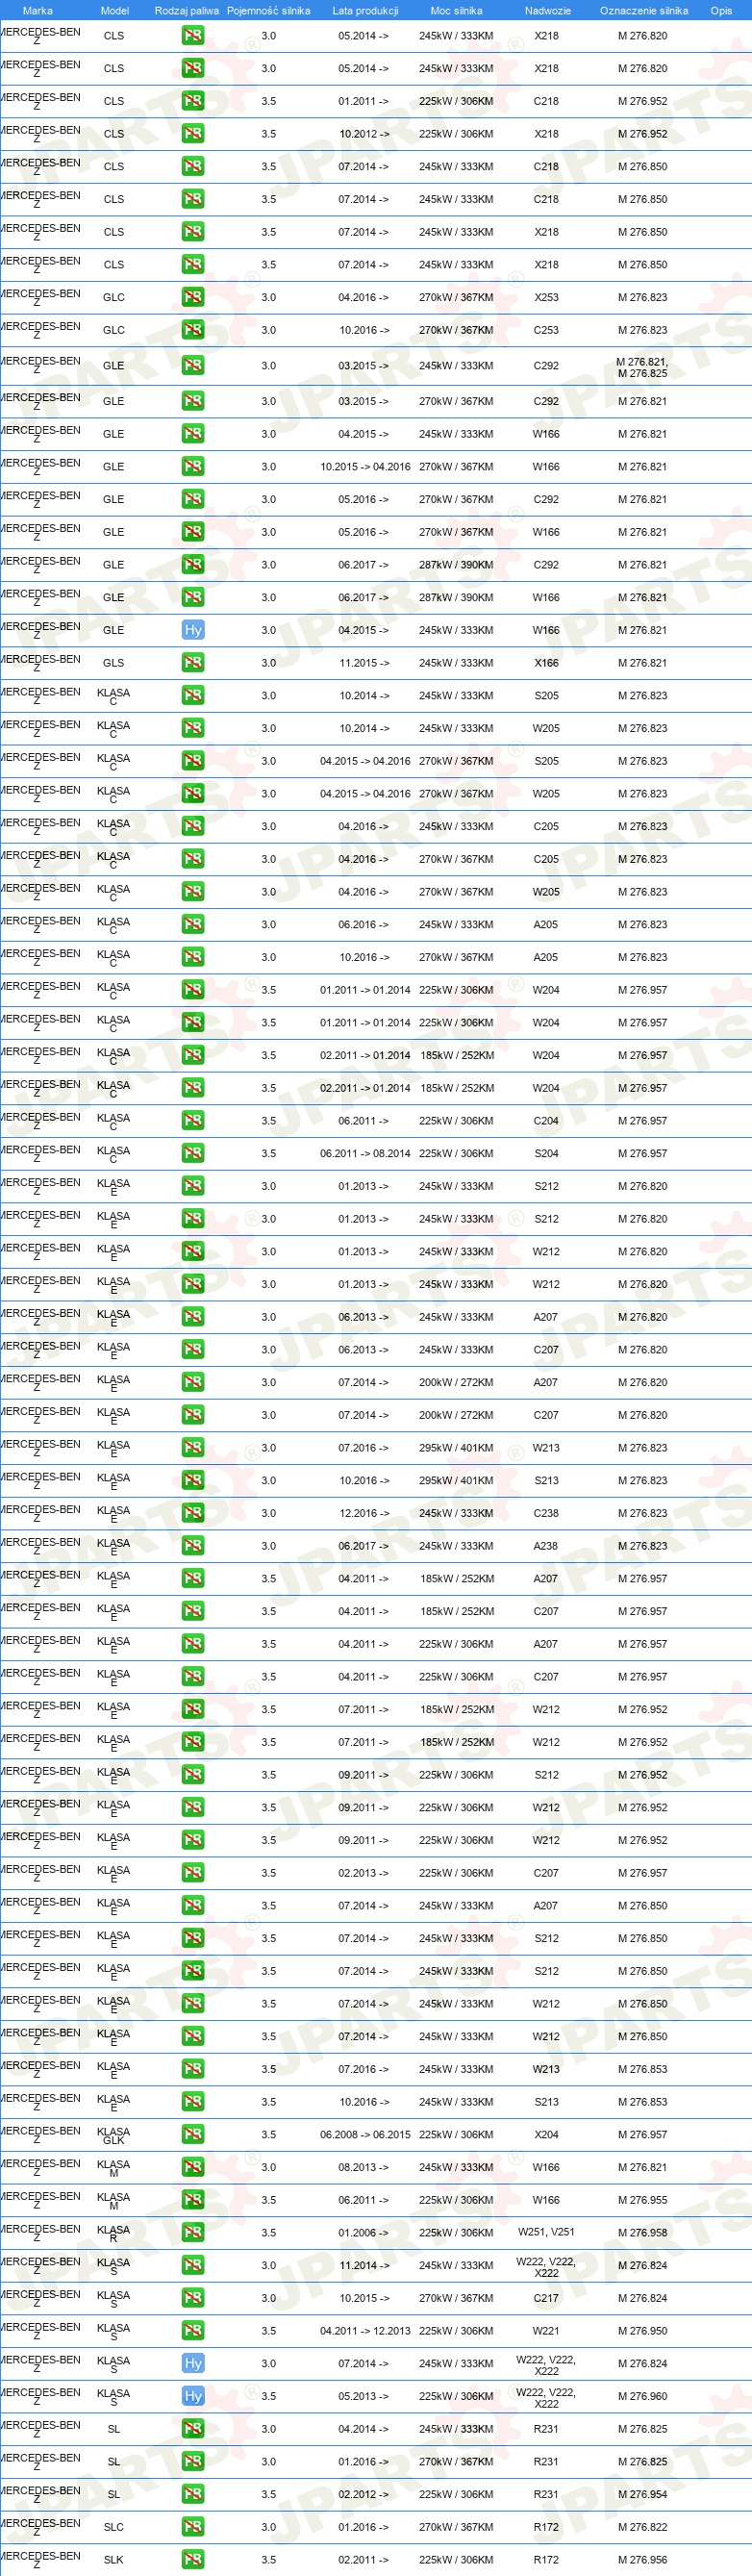Click the Rodzaj paliwa column header

pyautogui.click(x=187, y=11)
